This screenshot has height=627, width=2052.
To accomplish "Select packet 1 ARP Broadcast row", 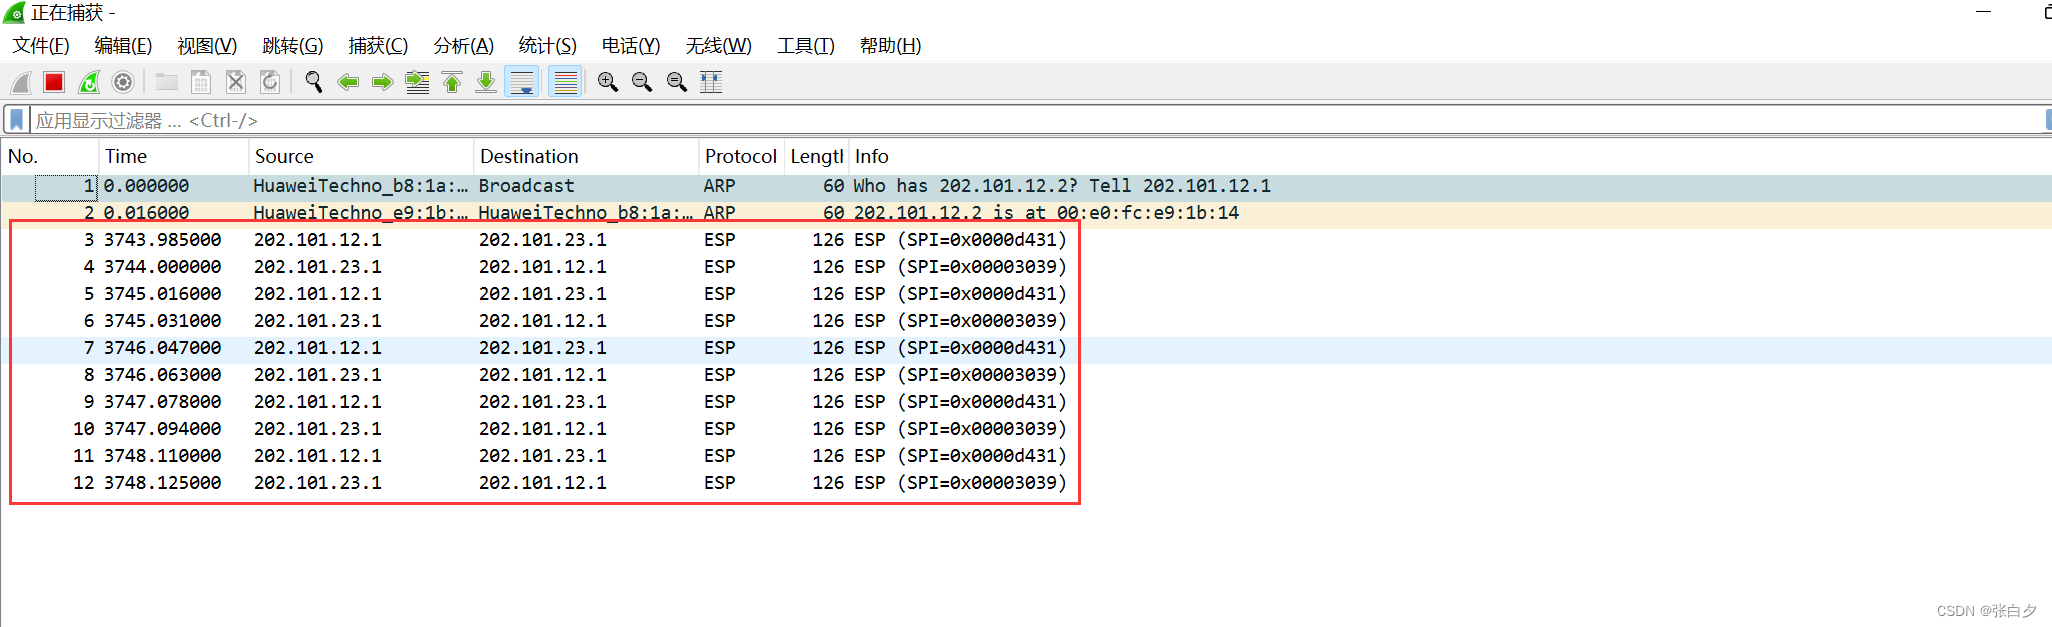I will (1026, 186).
